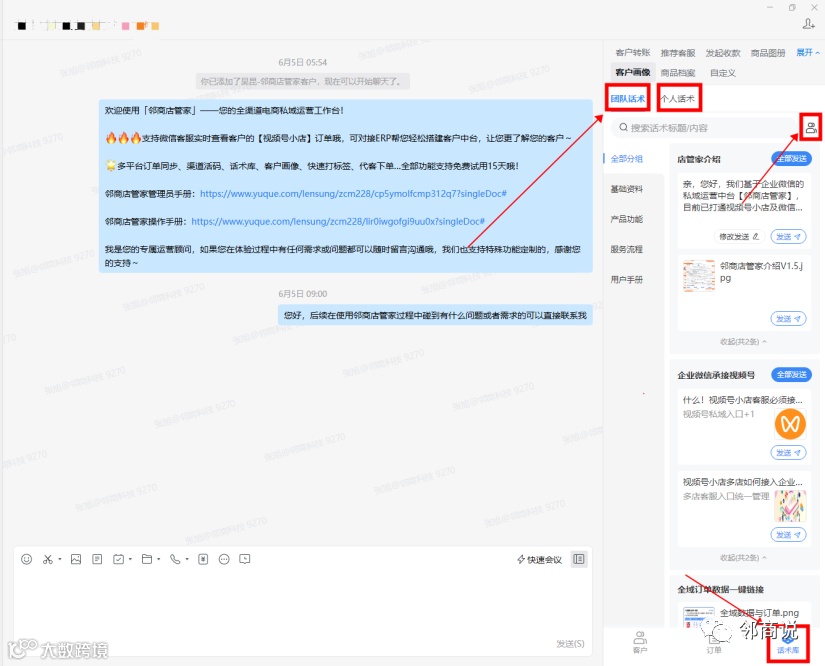Image resolution: width=825 pixels, height=666 pixels.
Task: Open the document/notes icon in toolbar
Action: click(x=97, y=559)
